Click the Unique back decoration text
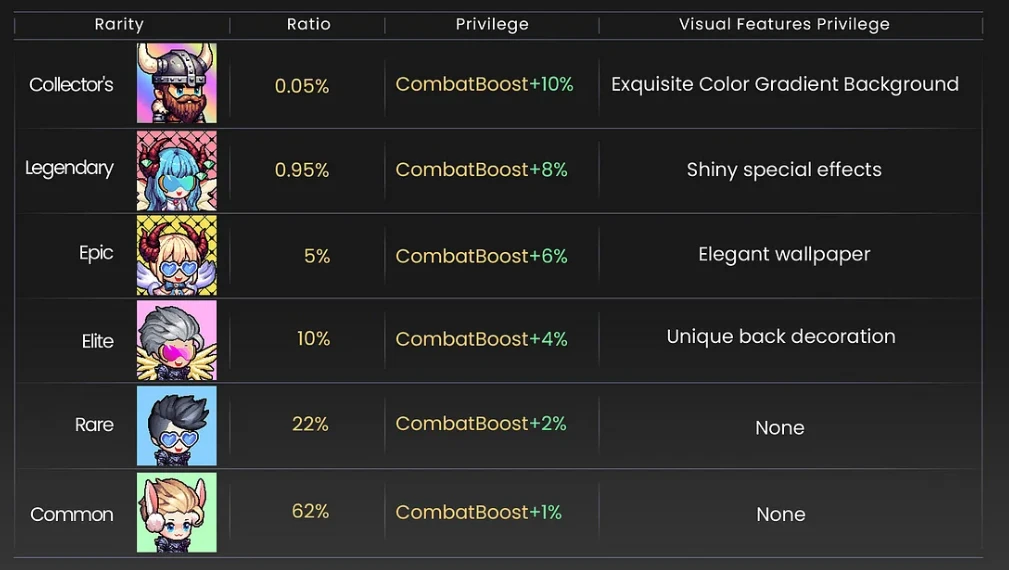Image resolution: width=1009 pixels, height=570 pixels. [781, 337]
